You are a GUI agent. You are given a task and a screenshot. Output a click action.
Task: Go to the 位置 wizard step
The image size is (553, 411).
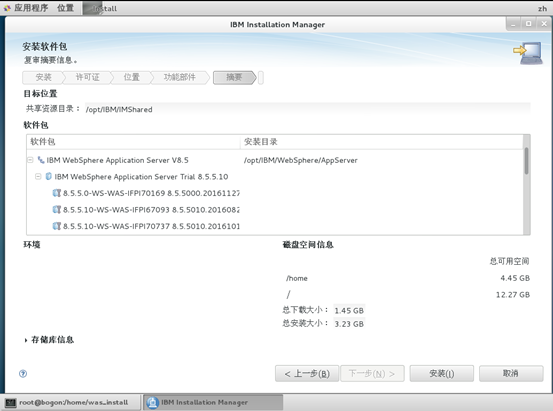point(132,78)
